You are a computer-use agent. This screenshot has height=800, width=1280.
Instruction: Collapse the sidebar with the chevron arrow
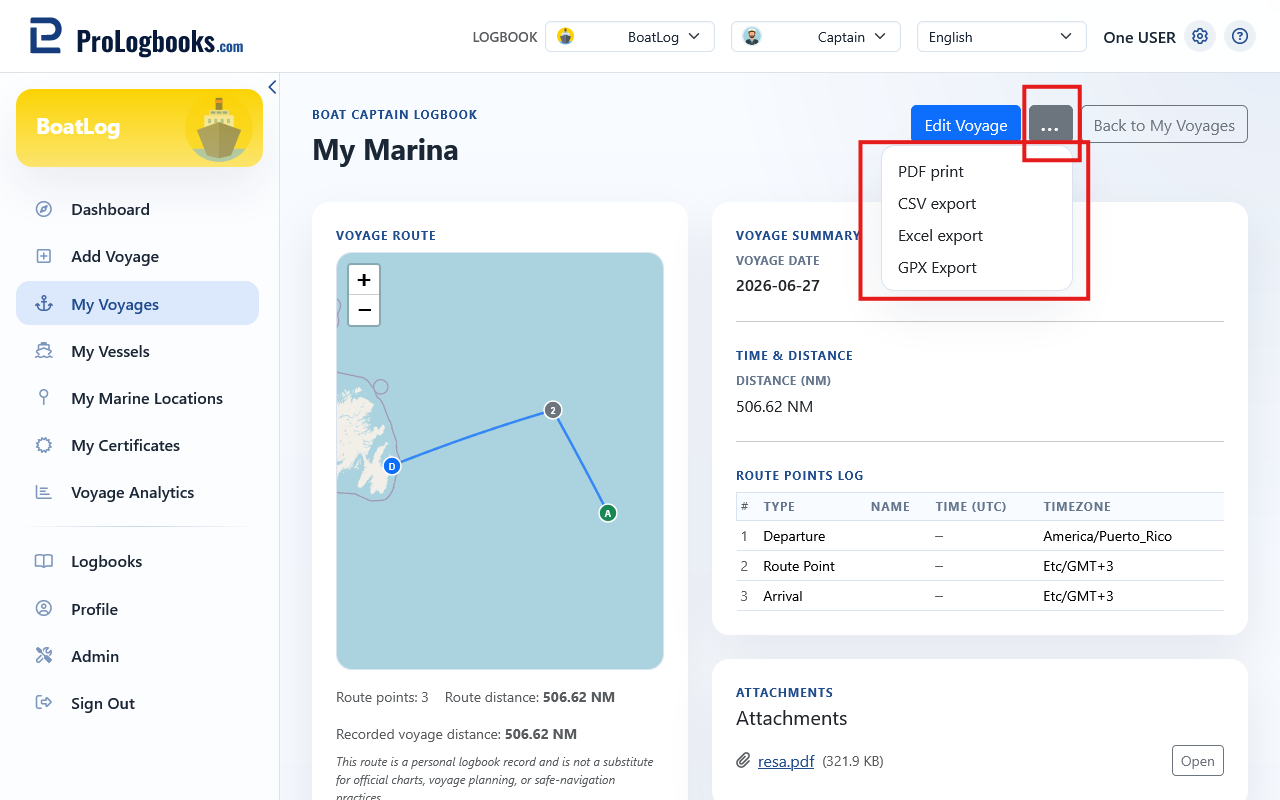coord(272,87)
